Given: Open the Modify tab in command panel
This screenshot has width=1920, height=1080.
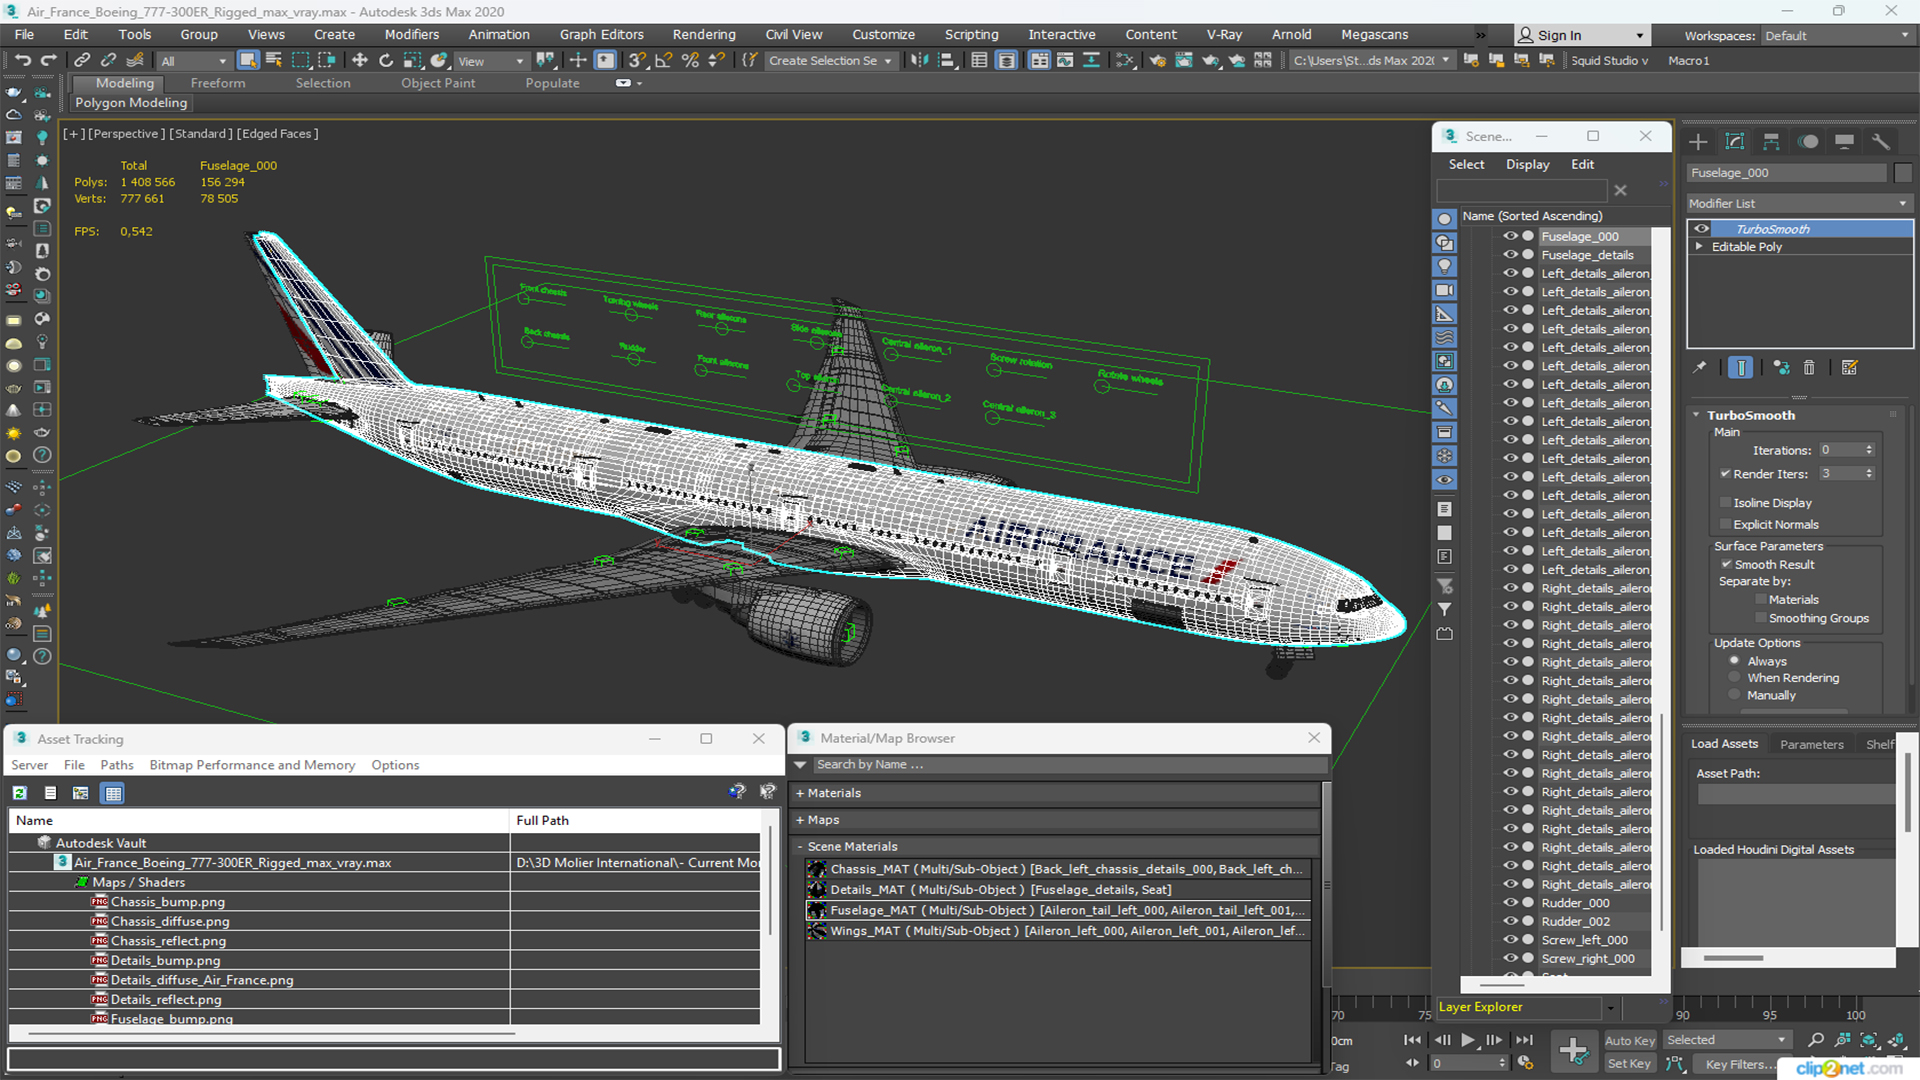Looking at the screenshot, I should point(1735,142).
